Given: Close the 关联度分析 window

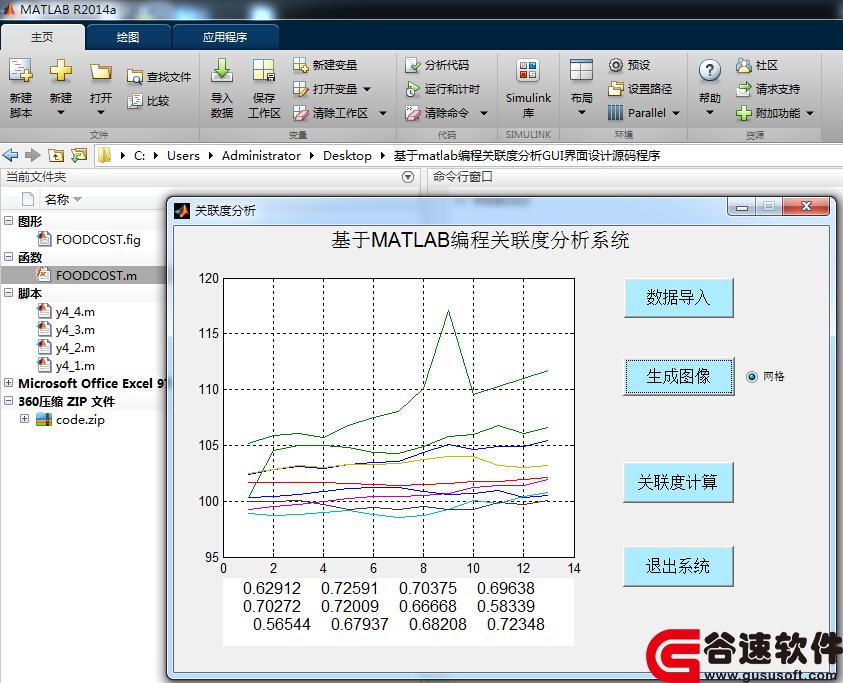Looking at the screenshot, I should point(806,207).
